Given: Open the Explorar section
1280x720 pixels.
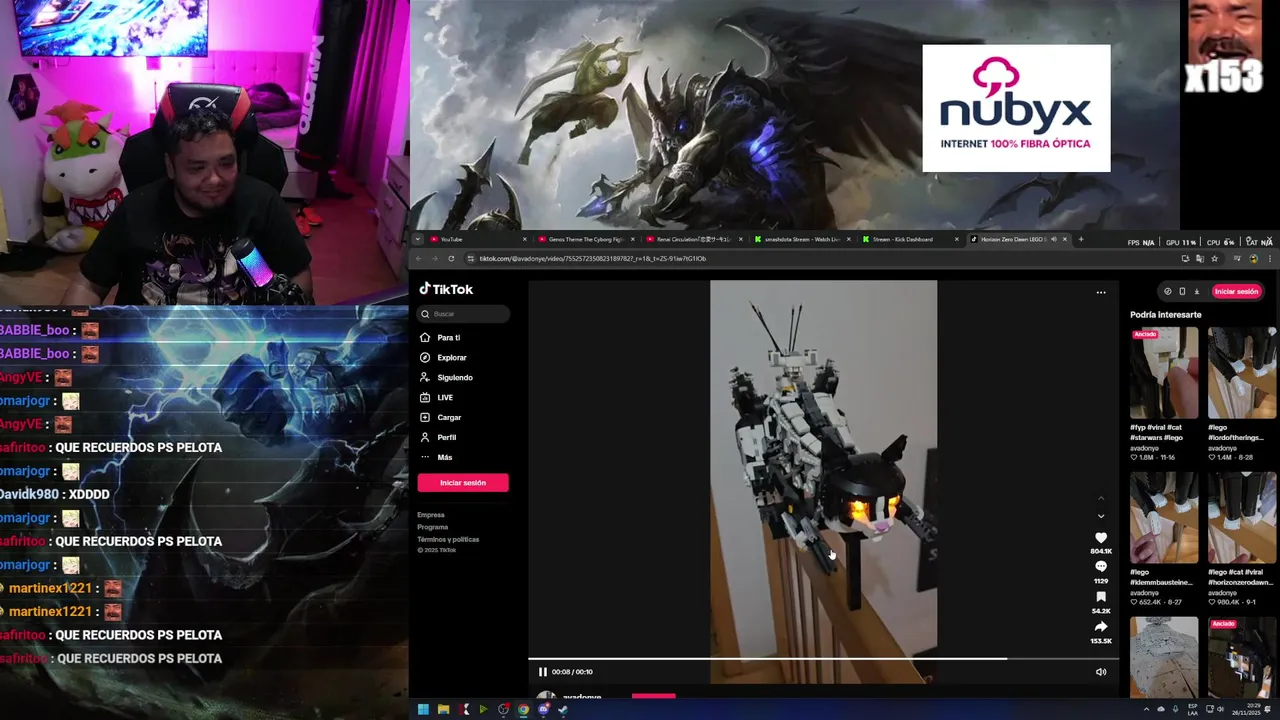Looking at the screenshot, I should click(x=451, y=358).
